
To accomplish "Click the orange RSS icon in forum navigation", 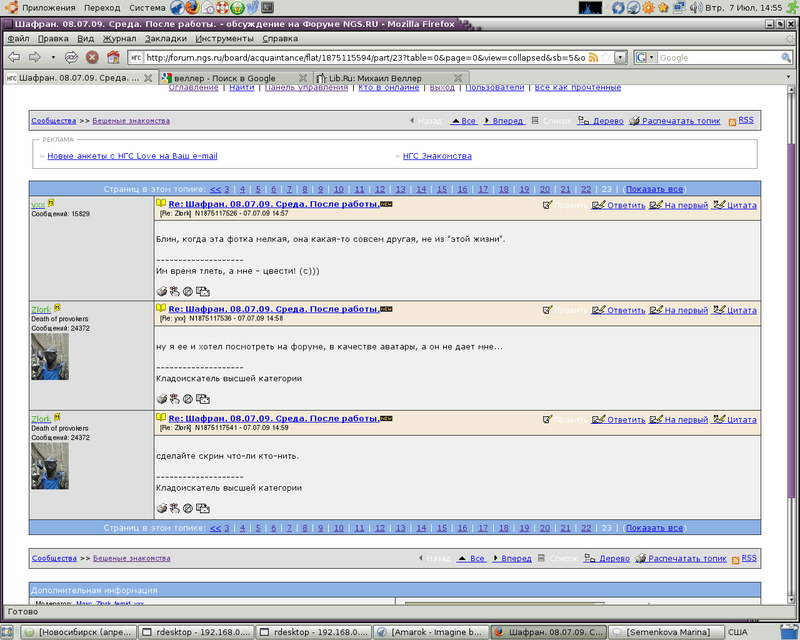I will [733, 121].
